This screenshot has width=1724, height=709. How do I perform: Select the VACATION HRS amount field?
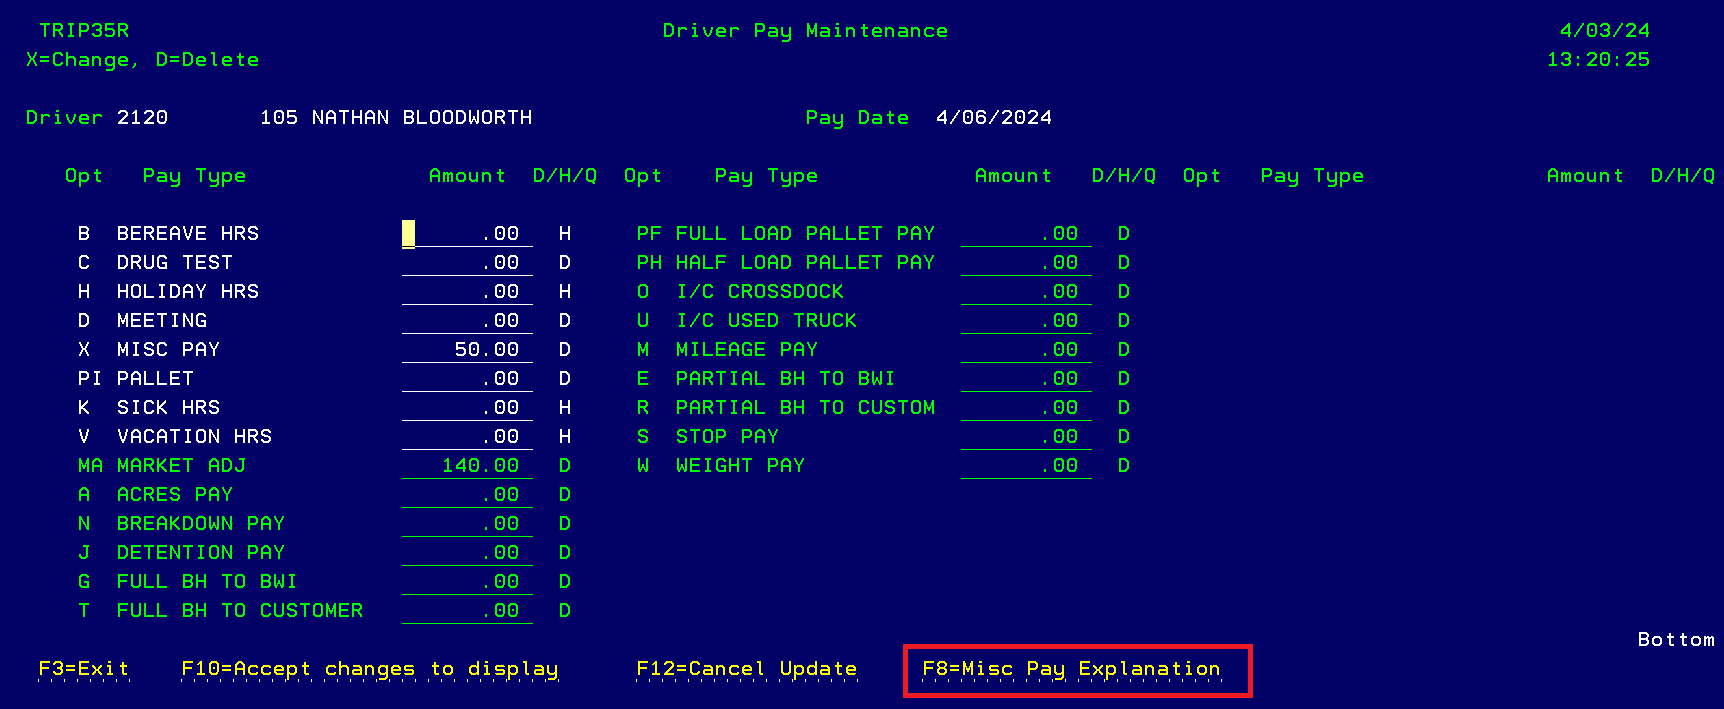(x=467, y=437)
